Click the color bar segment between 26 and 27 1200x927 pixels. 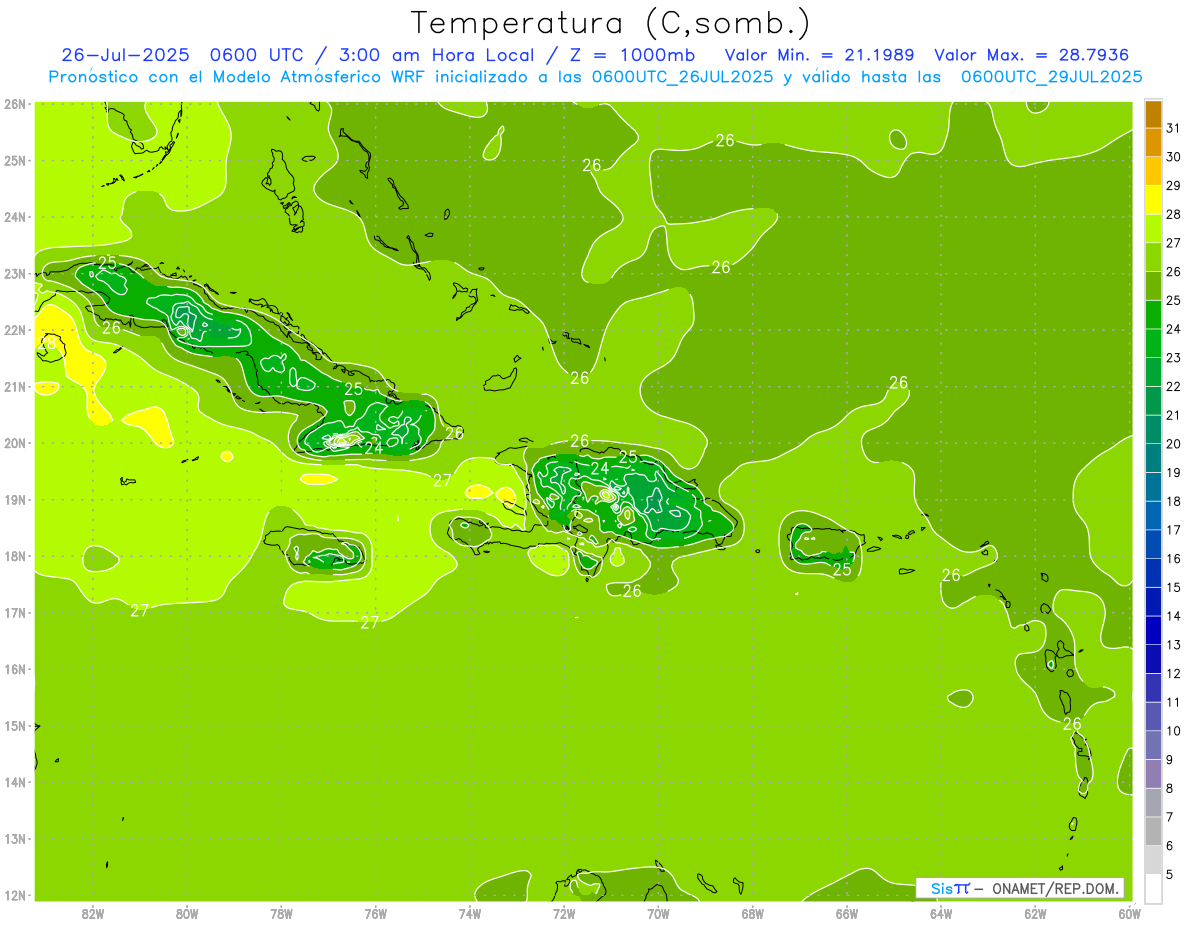click(x=1153, y=256)
